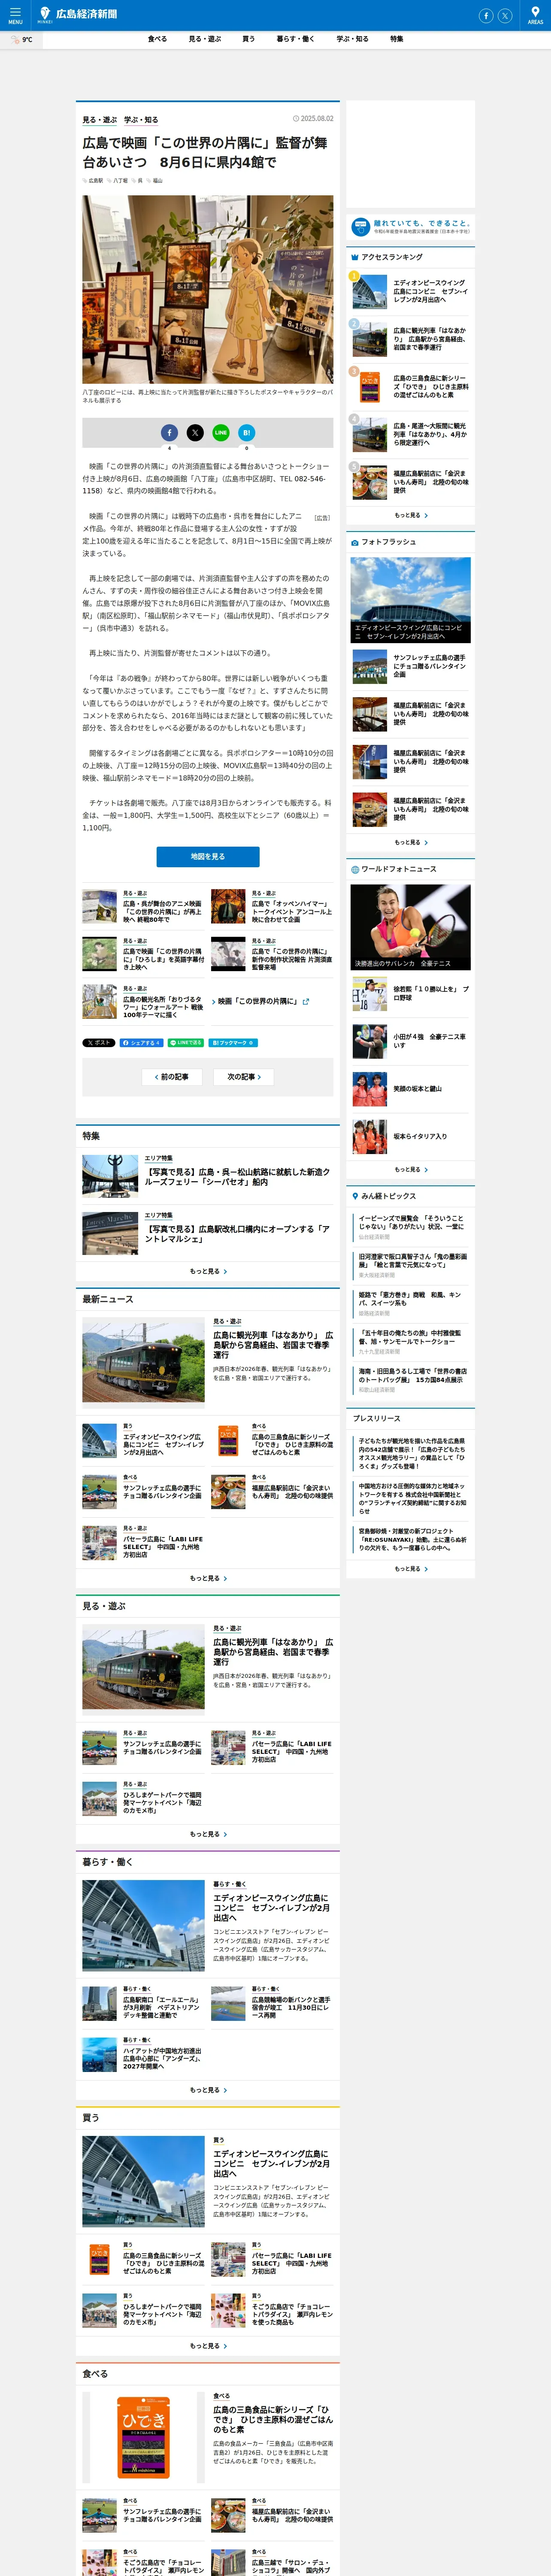Click the B! ブックマーク button
The image size is (551, 2576).
coord(233,1042)
